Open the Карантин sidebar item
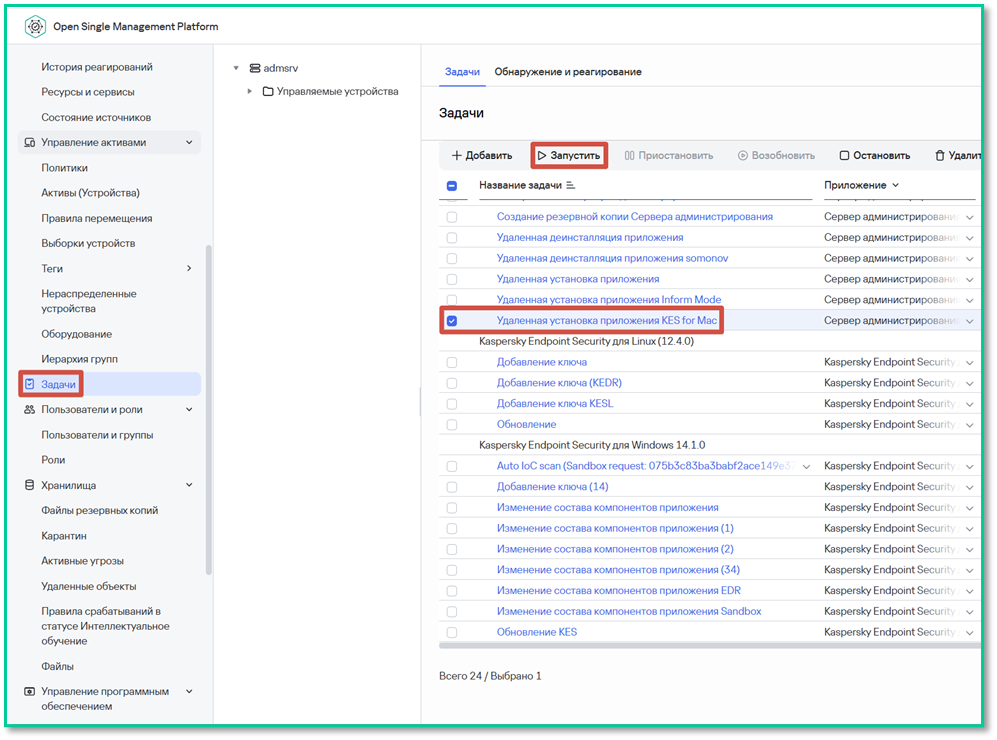The height and width of the screenshot is (740, 997). 64,536
